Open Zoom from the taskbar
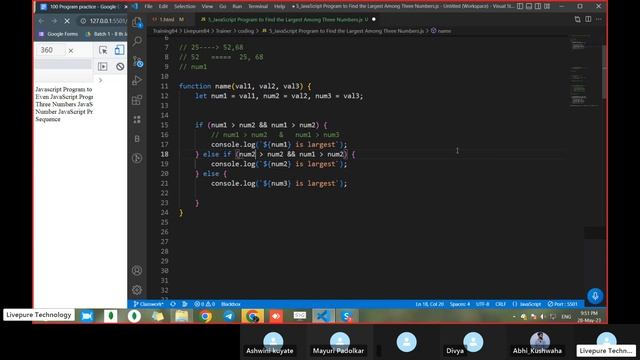This screenshot has width=640, height=360. point(87,316)
